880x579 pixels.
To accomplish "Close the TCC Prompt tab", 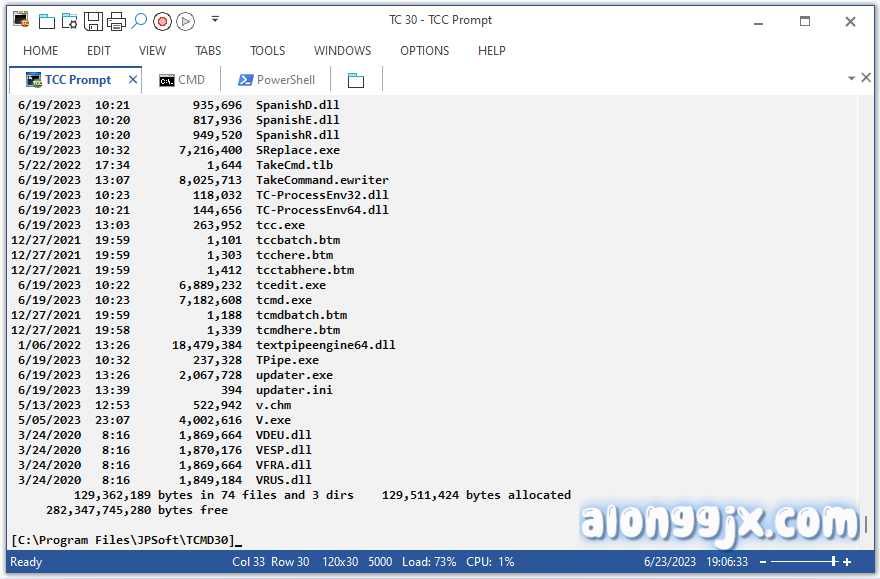I will pos(133,80).
